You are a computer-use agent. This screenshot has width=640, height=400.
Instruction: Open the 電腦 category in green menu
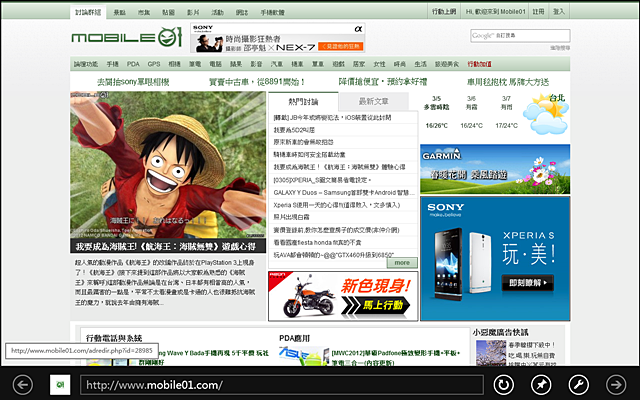[x=215, y=64]
